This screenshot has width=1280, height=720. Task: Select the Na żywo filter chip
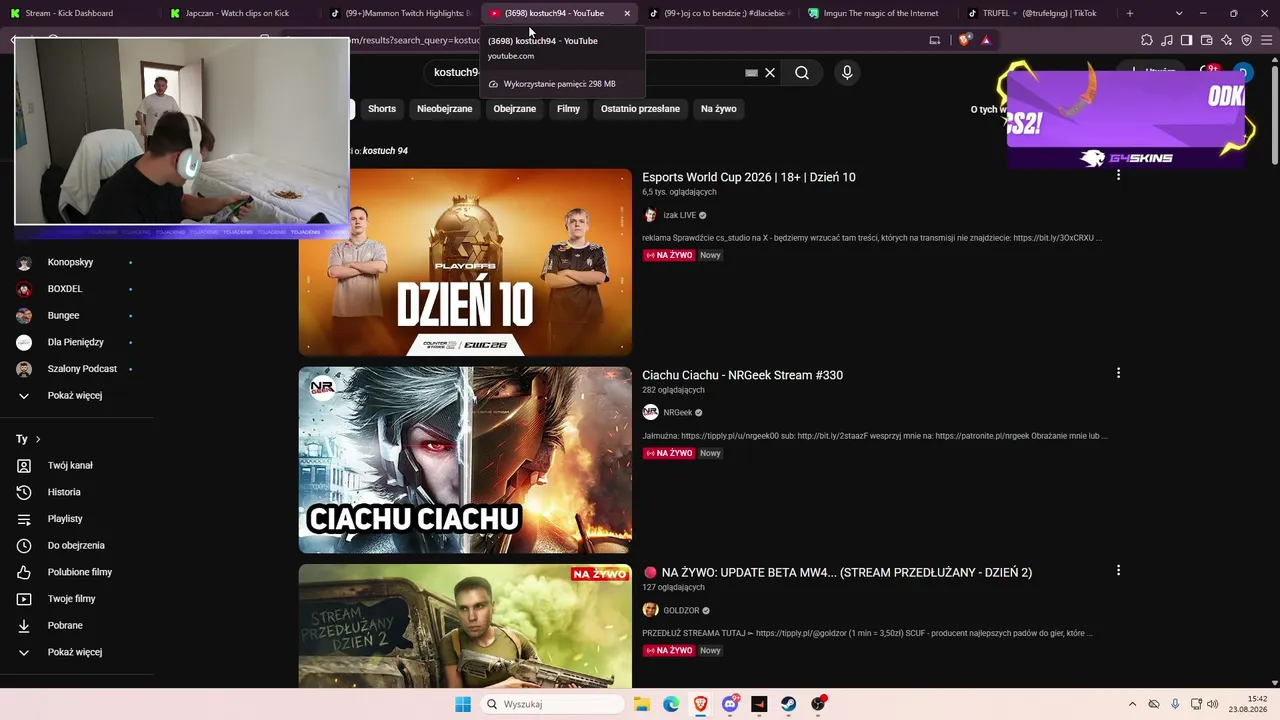(719, 109)
